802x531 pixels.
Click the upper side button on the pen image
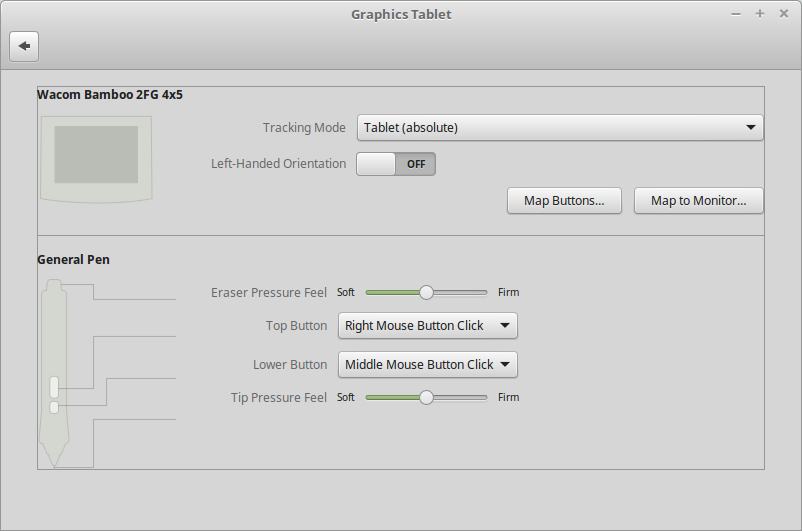[x=54, y=387]
